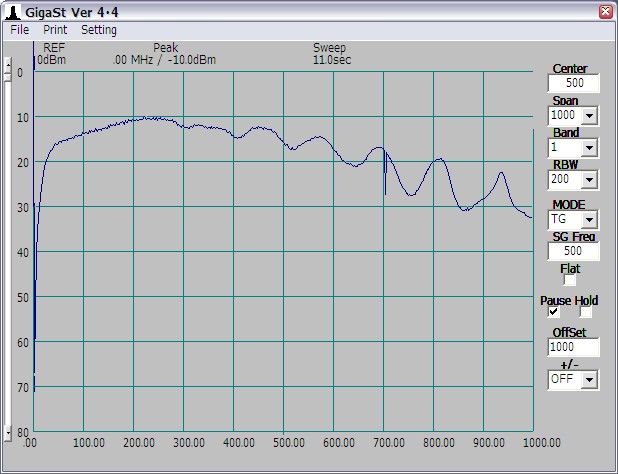Open the Setting menu

coord(99,30)
